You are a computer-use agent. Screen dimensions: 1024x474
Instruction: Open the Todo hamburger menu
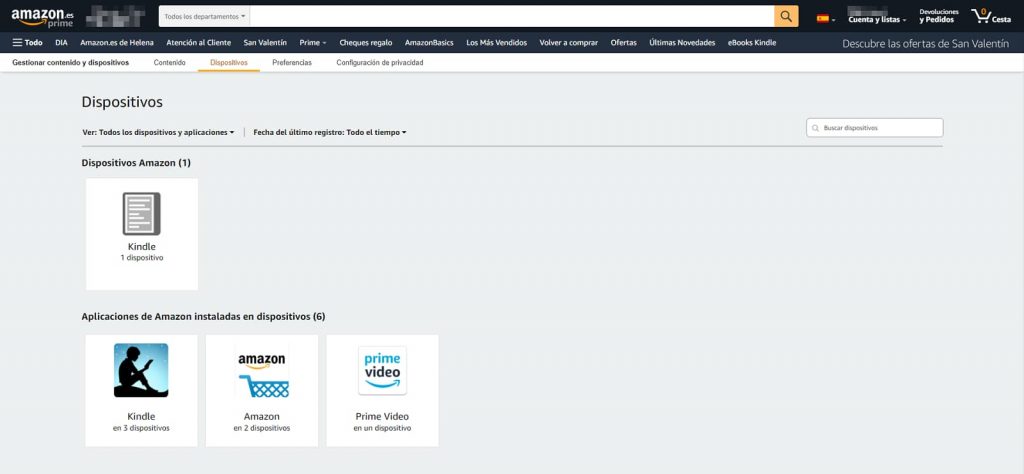(27, 42)
